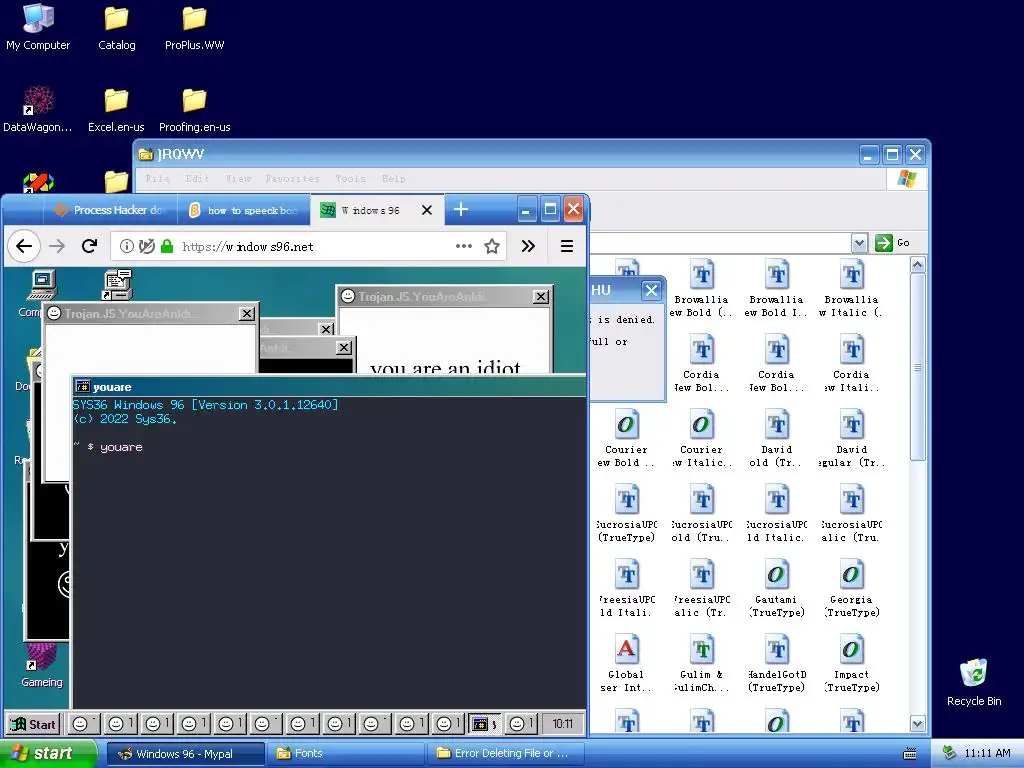The image size is (1024, 768).
Task: Click the Windows 96 taskbar clock 10:11
Action: click(562, 724)
